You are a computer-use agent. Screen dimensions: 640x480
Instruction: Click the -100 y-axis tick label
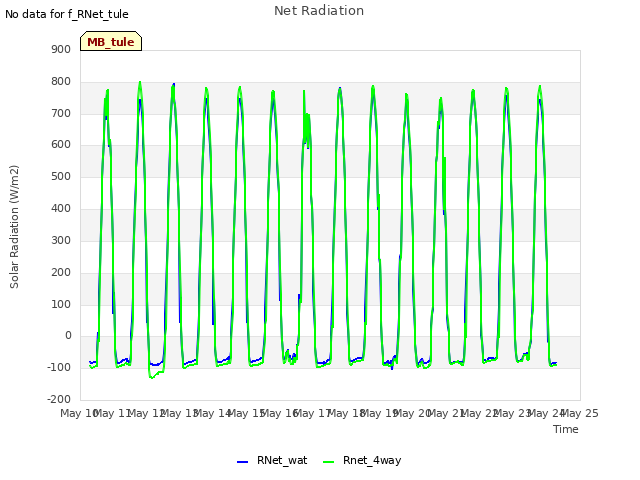pos(59,367)
